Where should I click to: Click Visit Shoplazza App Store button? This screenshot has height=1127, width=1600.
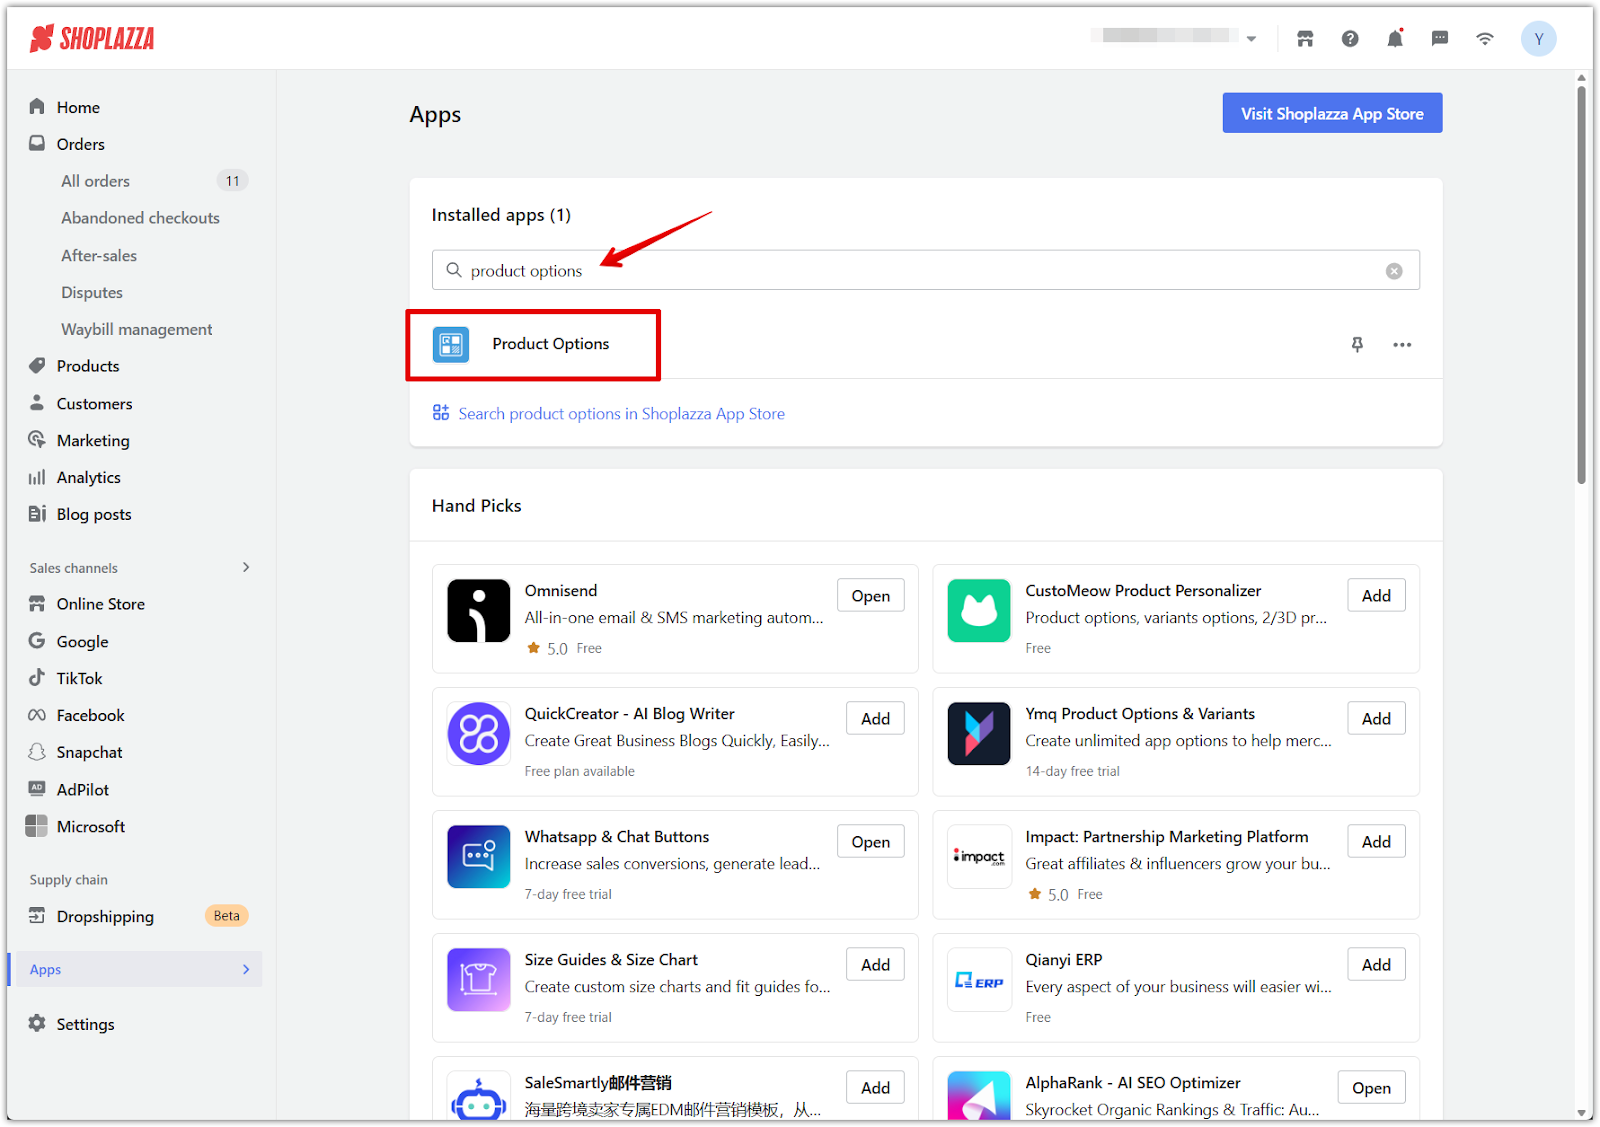pyautogui.click(x=1332, y=113)
